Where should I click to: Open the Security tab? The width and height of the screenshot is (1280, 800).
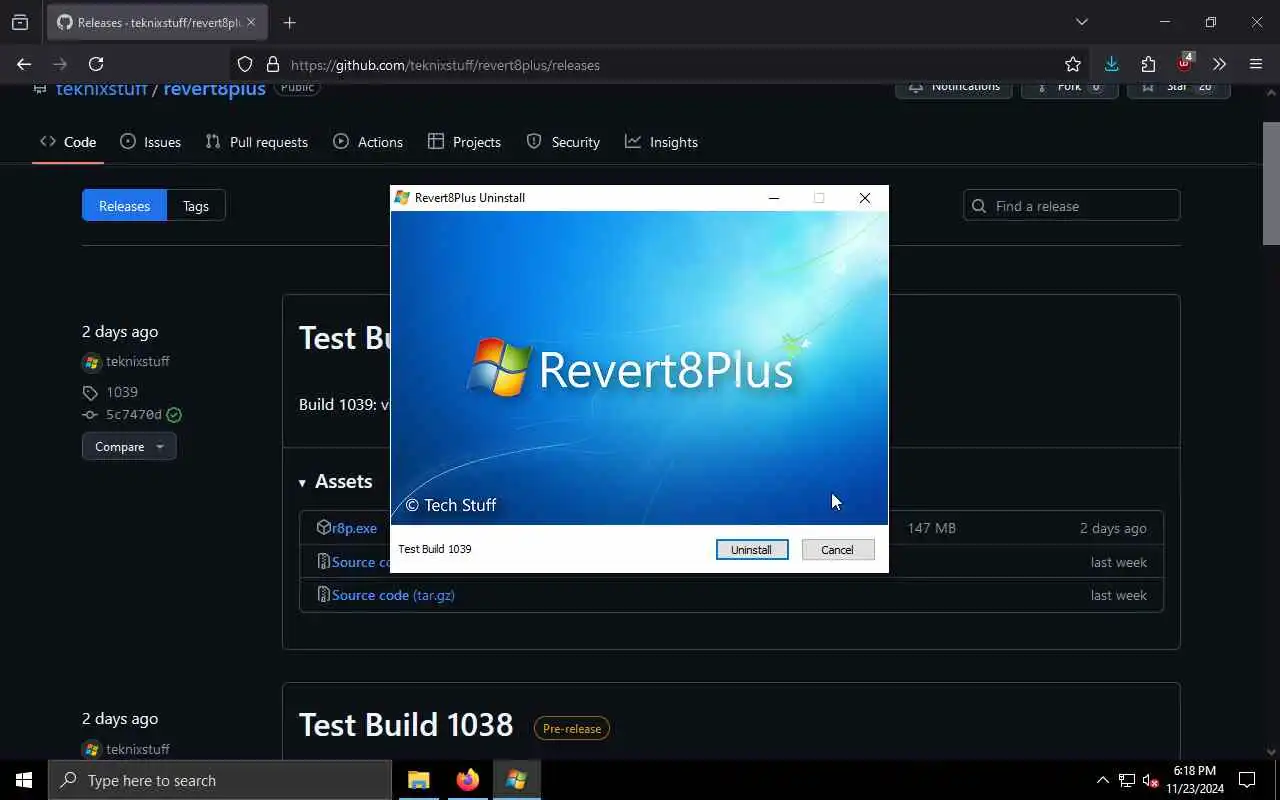click(x=563, y=142)
